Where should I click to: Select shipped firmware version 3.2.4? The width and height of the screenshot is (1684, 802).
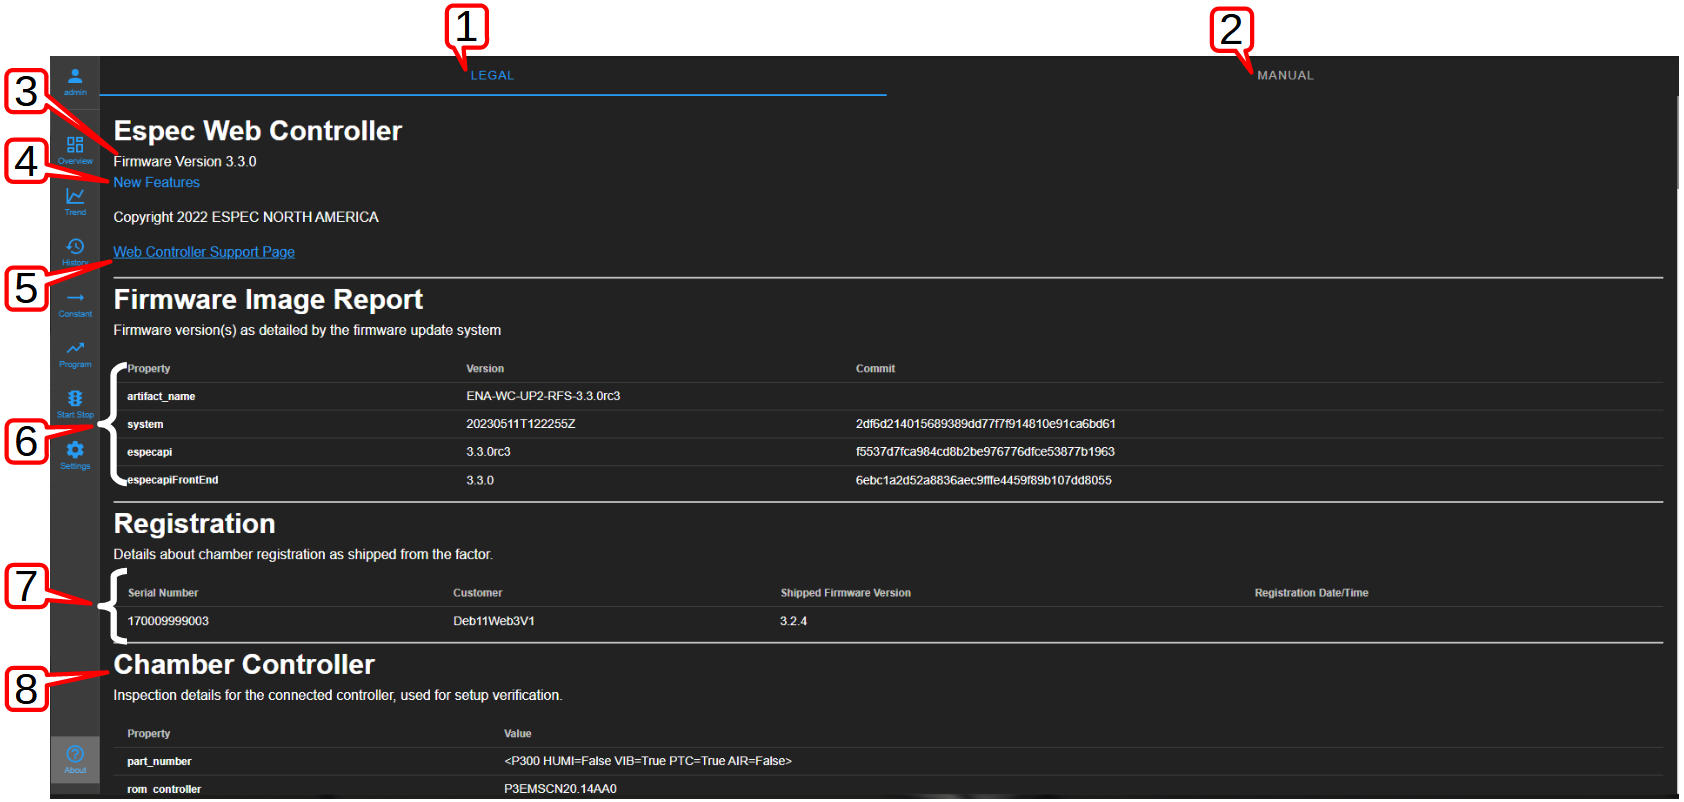(x=793, y=621)
